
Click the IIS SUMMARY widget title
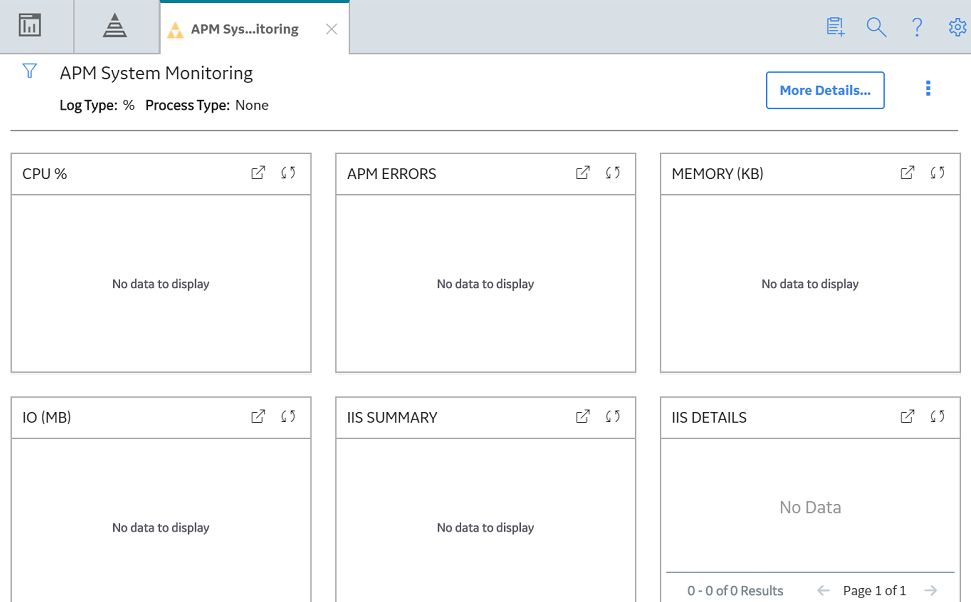point(392,417)
